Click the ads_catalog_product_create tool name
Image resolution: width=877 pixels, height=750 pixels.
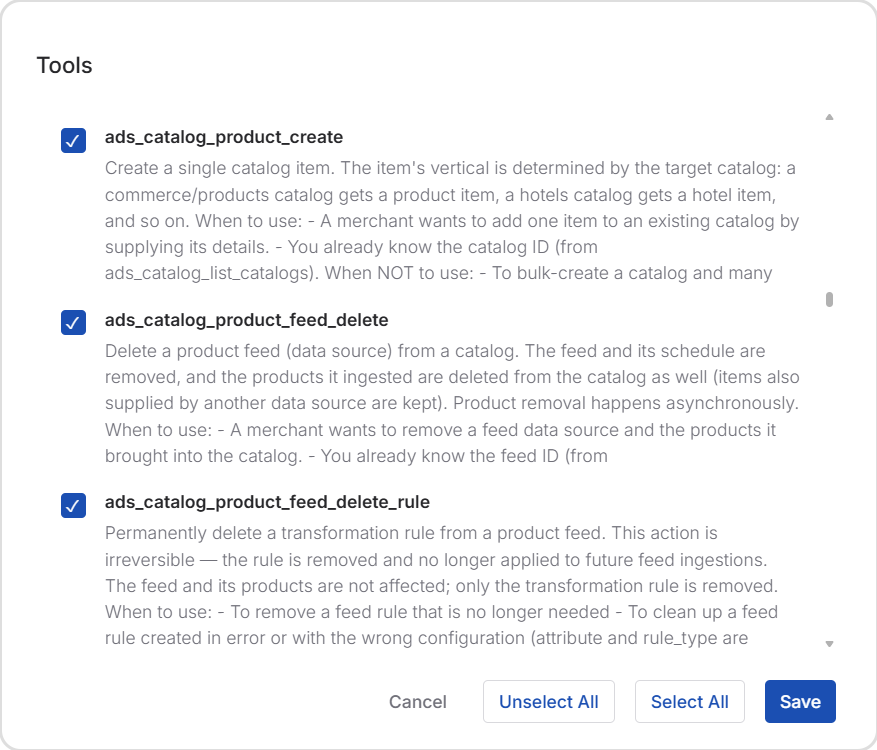(224, 138)
